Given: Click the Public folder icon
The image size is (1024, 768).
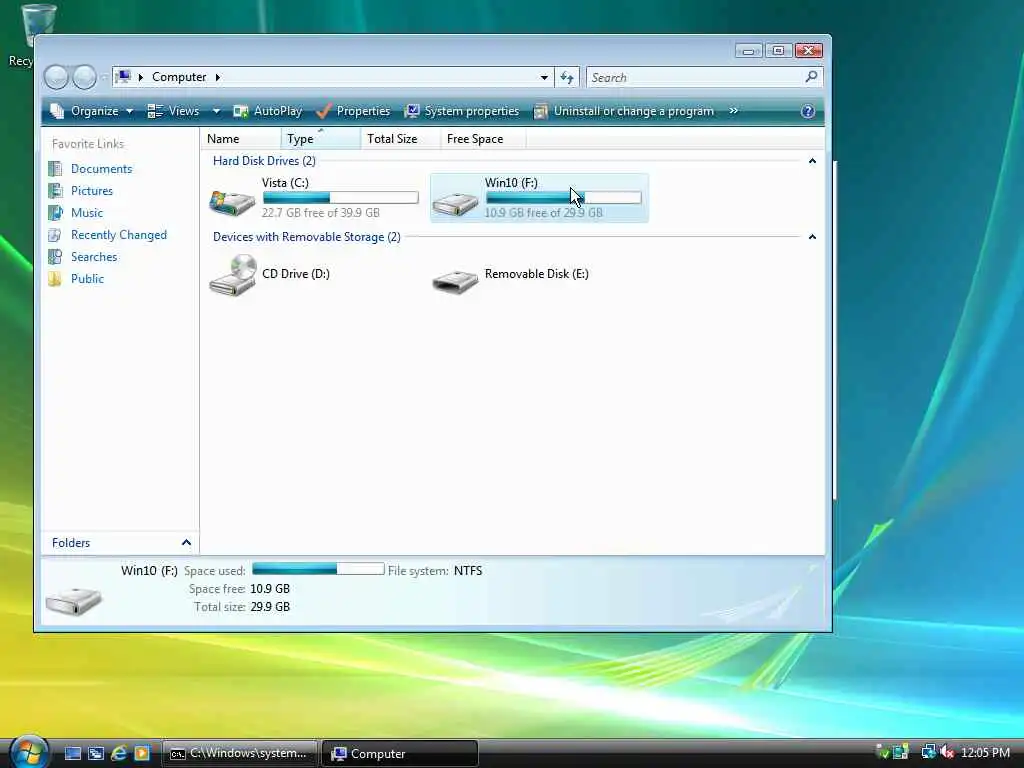Looking at the screenshot, I should tap(55, 279).
